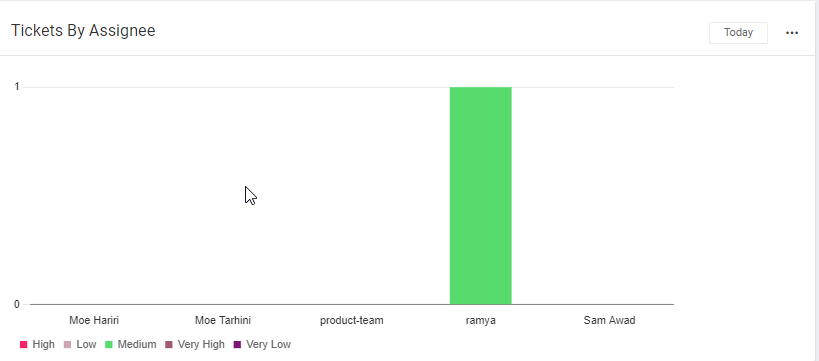The height and width of the screenshot is (361, 819).
Task: Select the Moe Hariri axis label
Action: pos(94,320)
